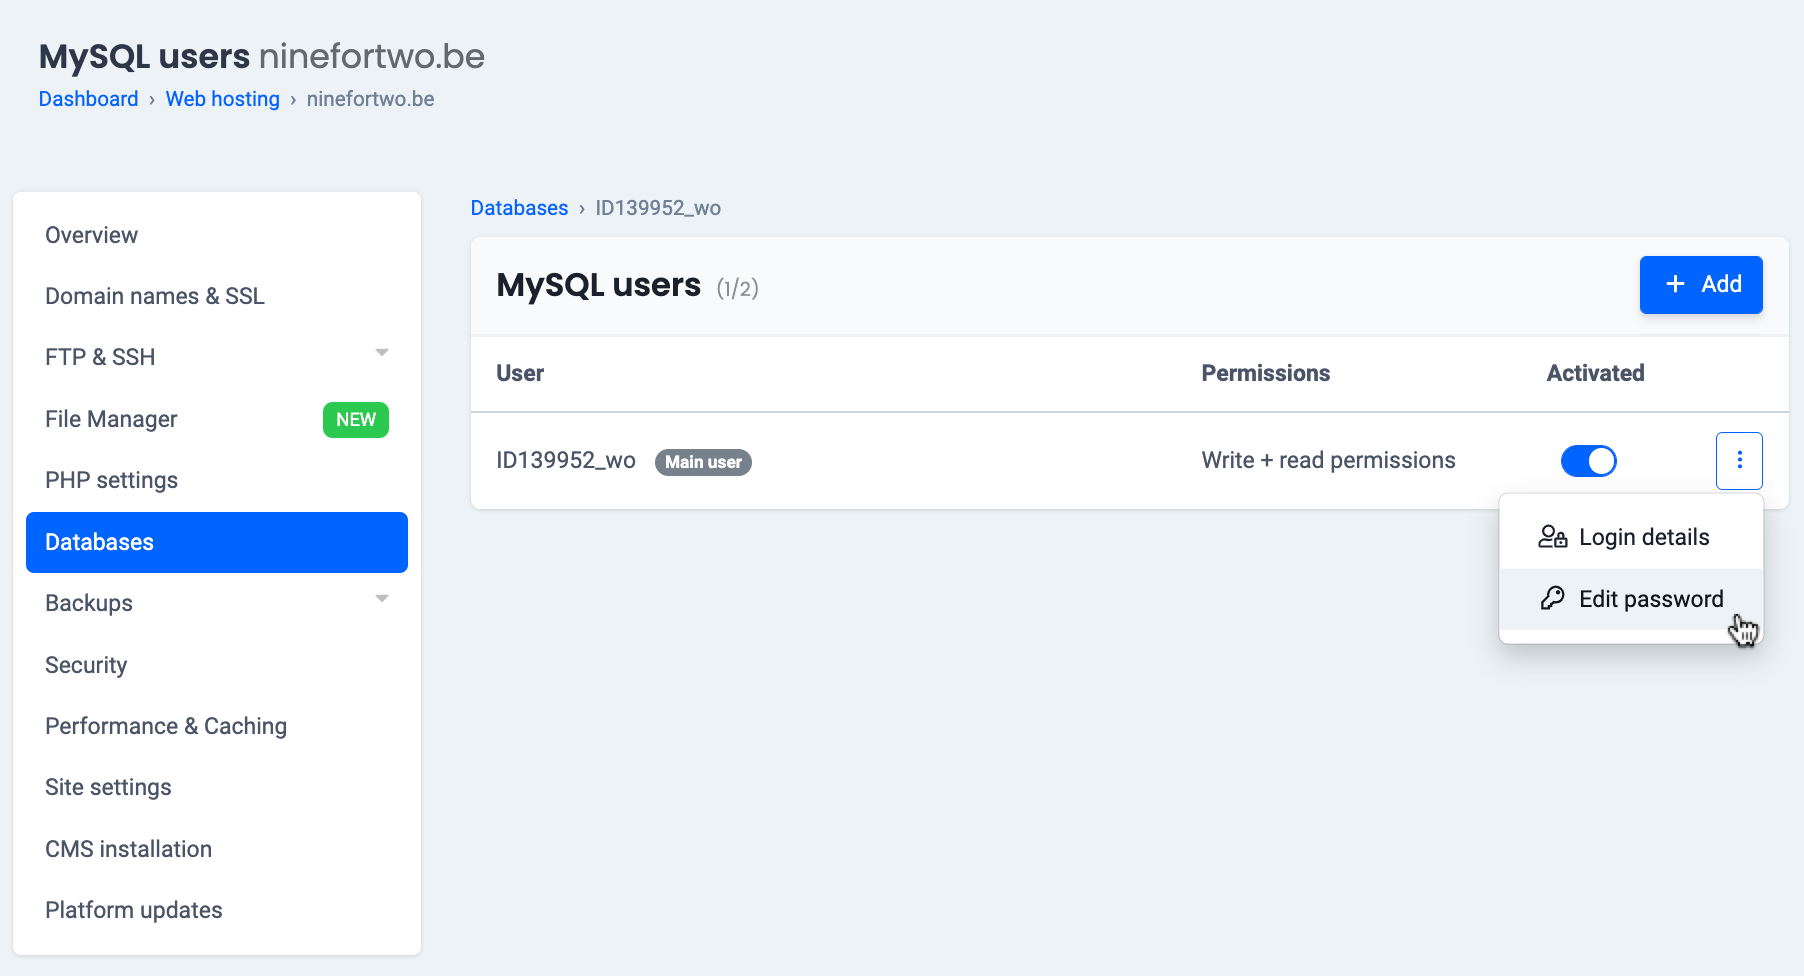Click the user-lock icon beside Login details

pos(1552,537)
